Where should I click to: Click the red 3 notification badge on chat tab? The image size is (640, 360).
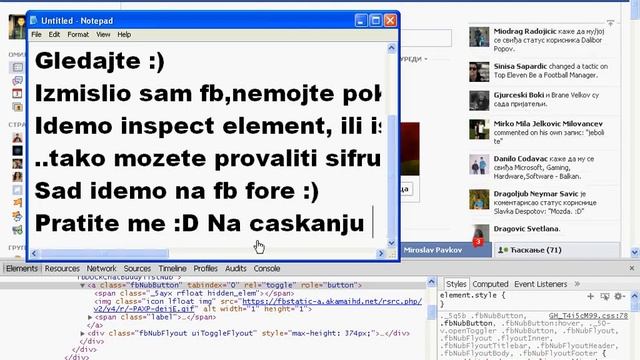478,242
